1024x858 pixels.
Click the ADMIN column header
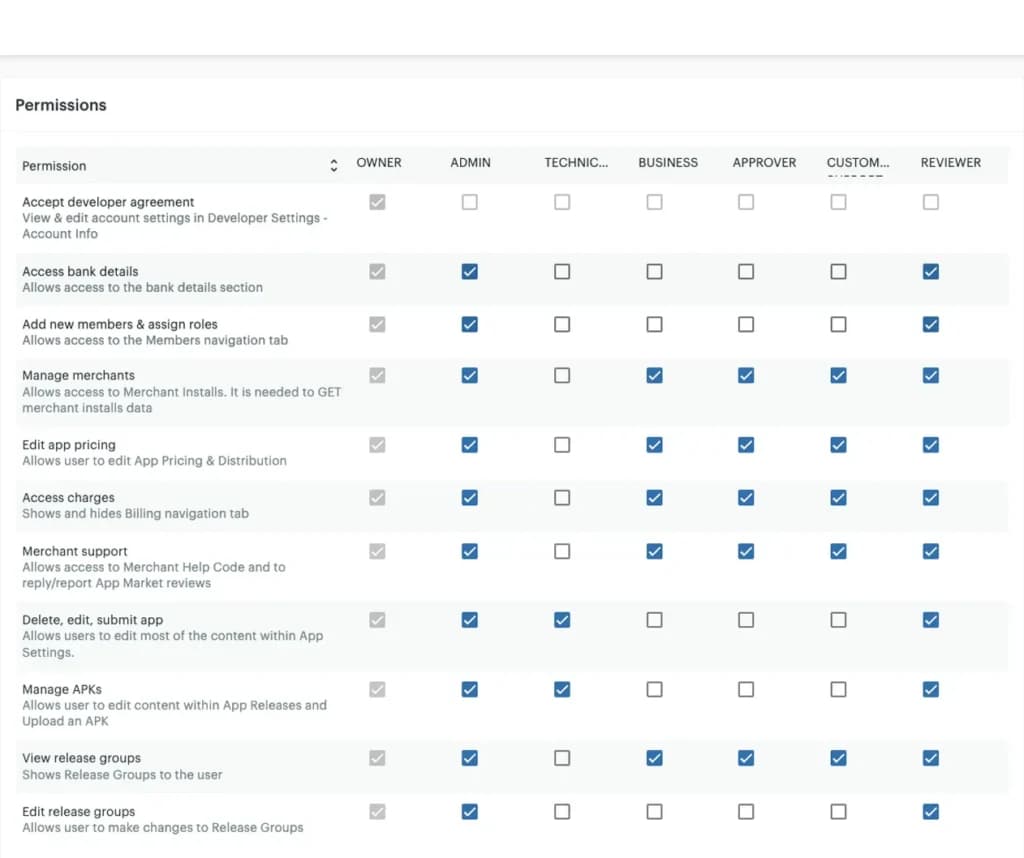click(x=470, y=163)
